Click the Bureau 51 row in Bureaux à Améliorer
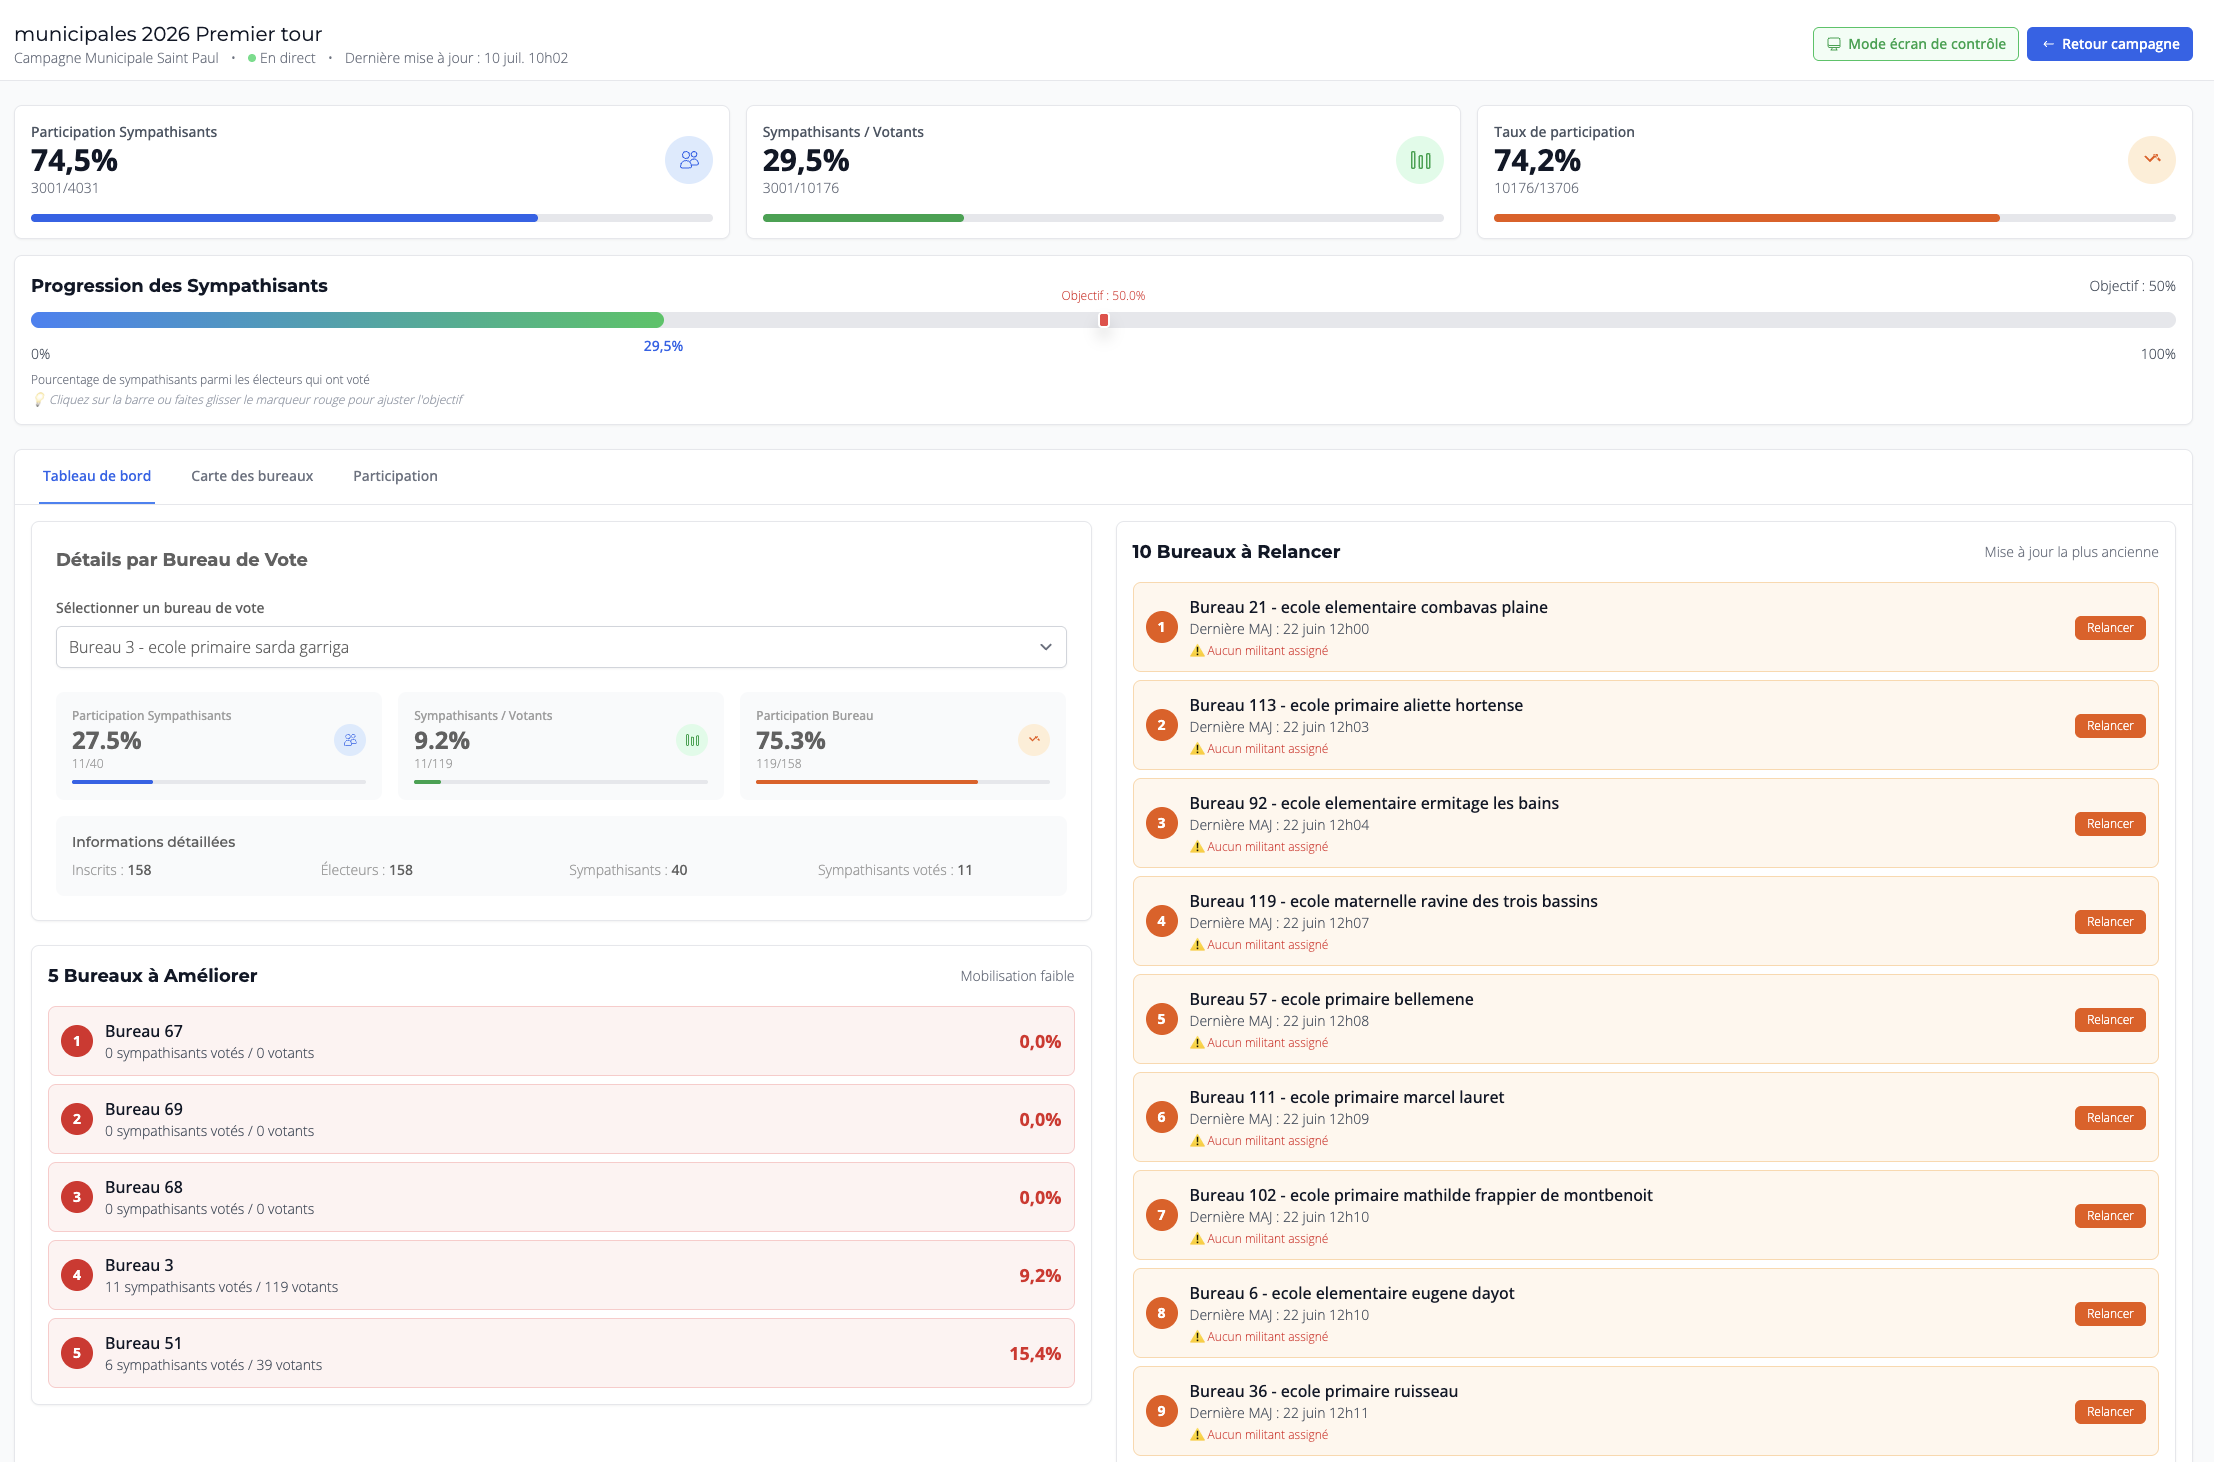The image size is (2214, 1462). point(561,1353)
